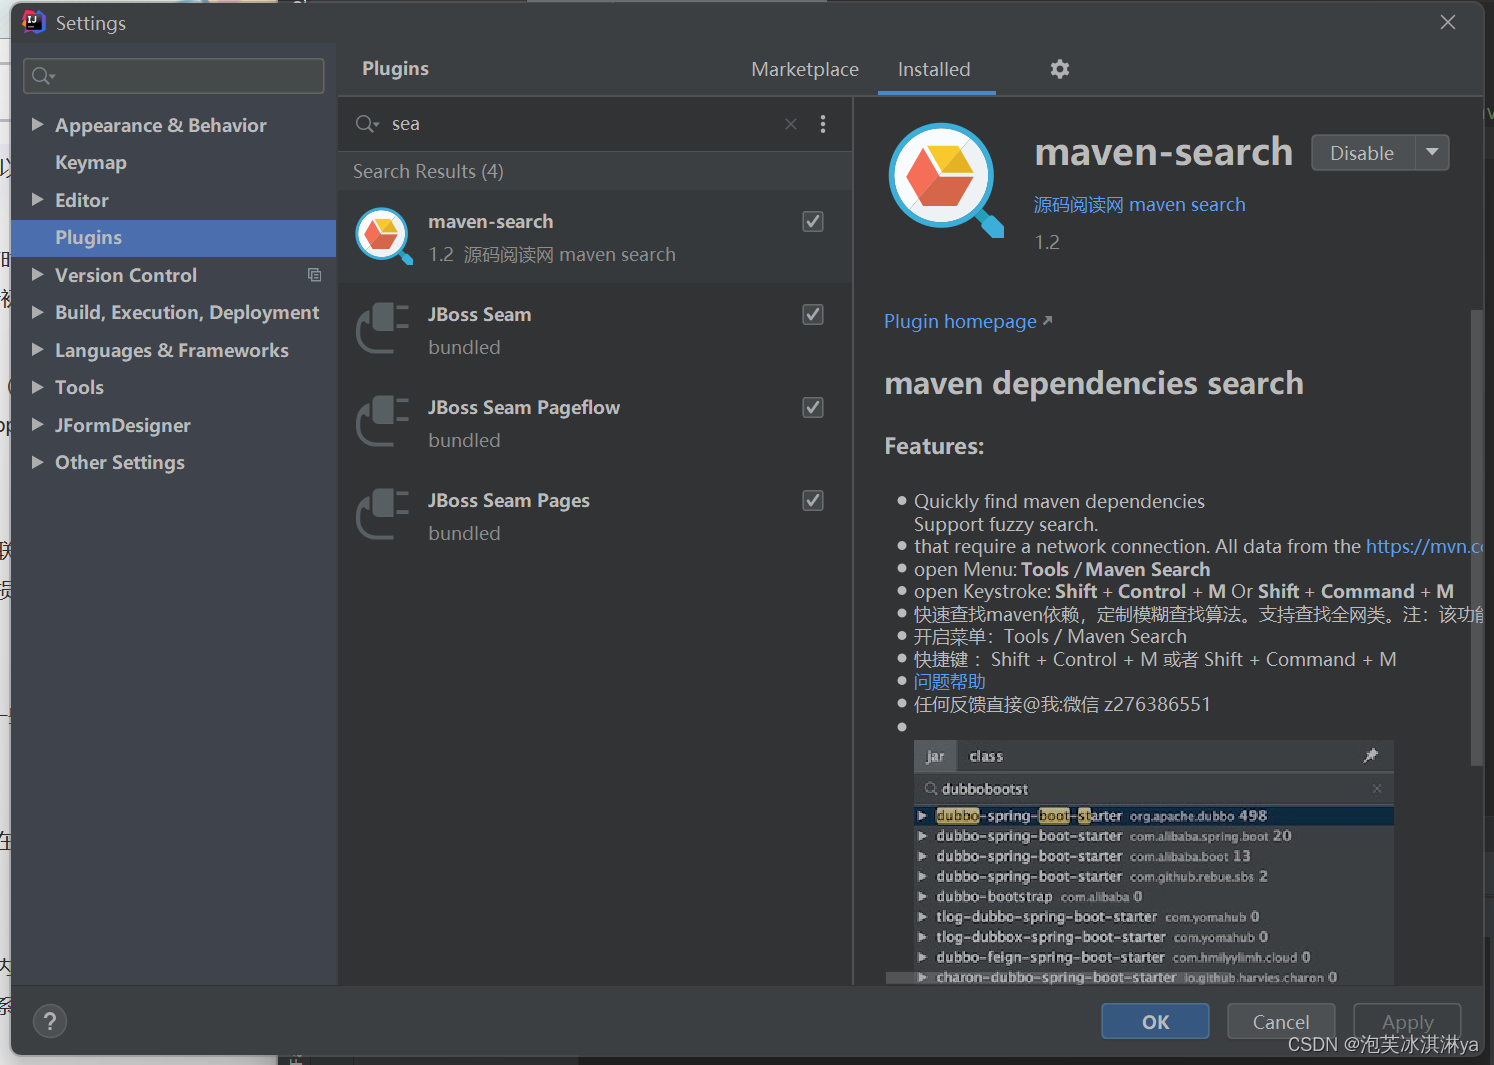This screenshot has width=1494, height=1065.
Task: Open the plugins gear settings icon
Action: point(1060,69)
